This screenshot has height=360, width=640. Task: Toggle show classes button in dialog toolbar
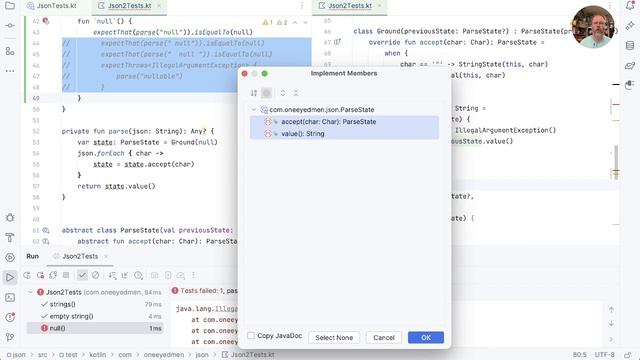267,93
